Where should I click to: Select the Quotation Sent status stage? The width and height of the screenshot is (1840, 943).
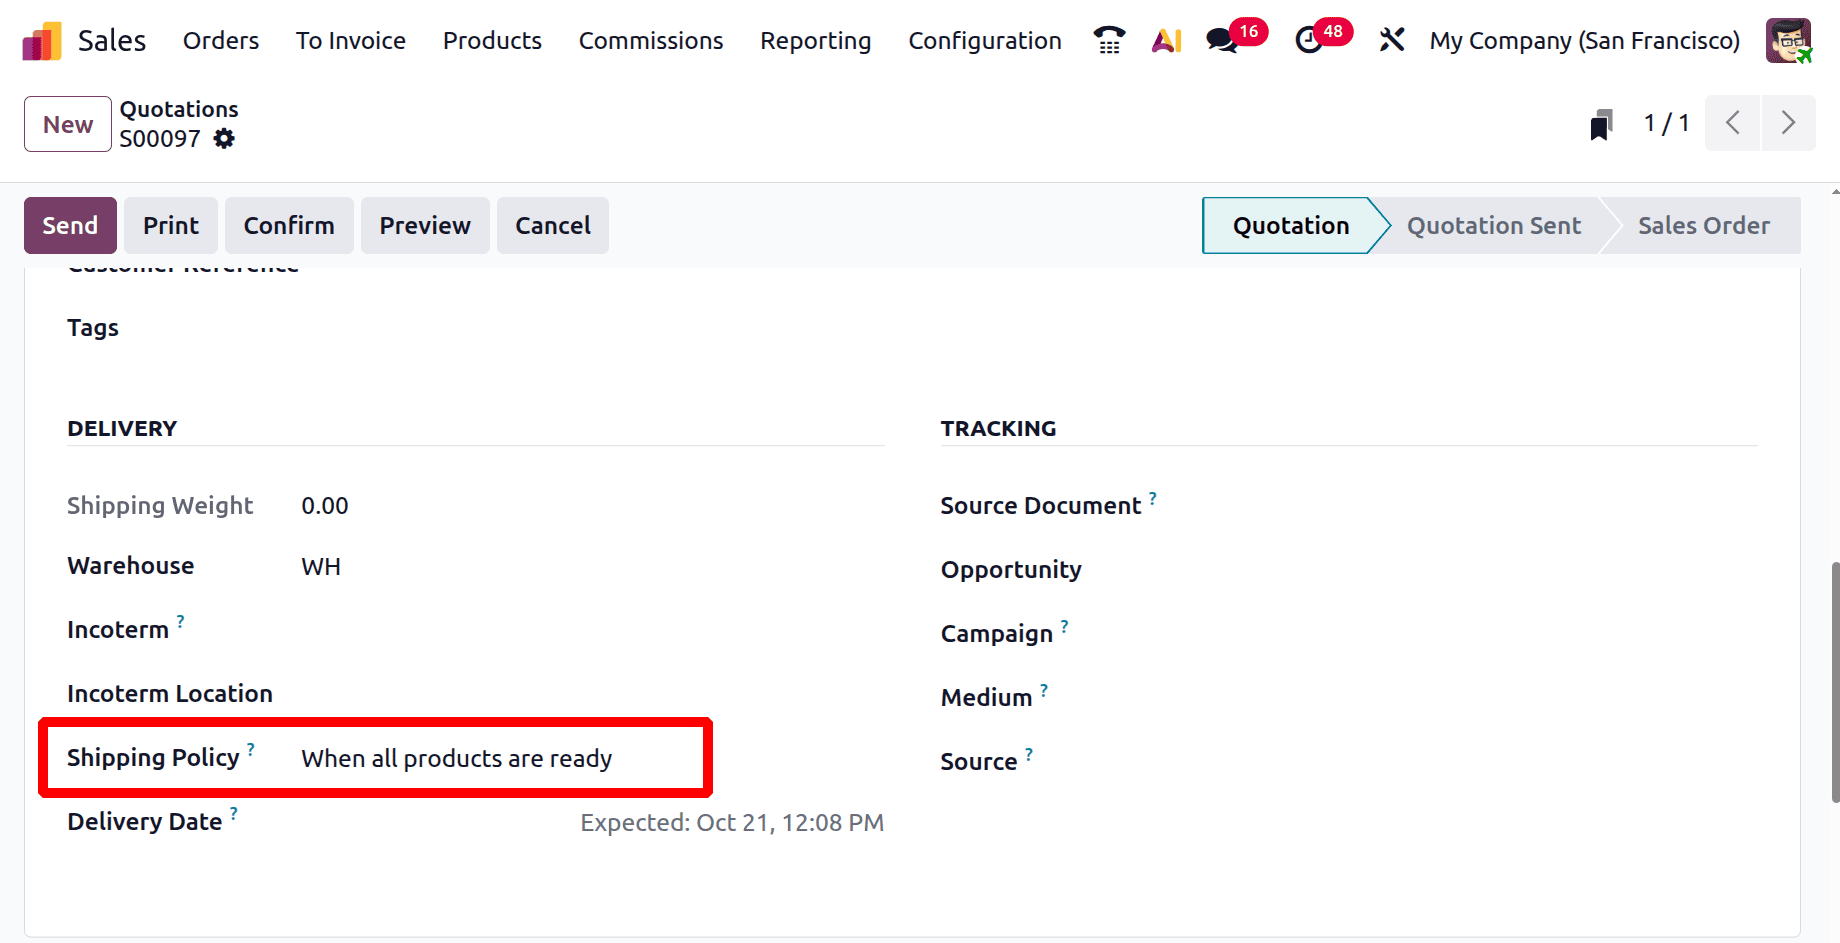(x=1493, y=226)
